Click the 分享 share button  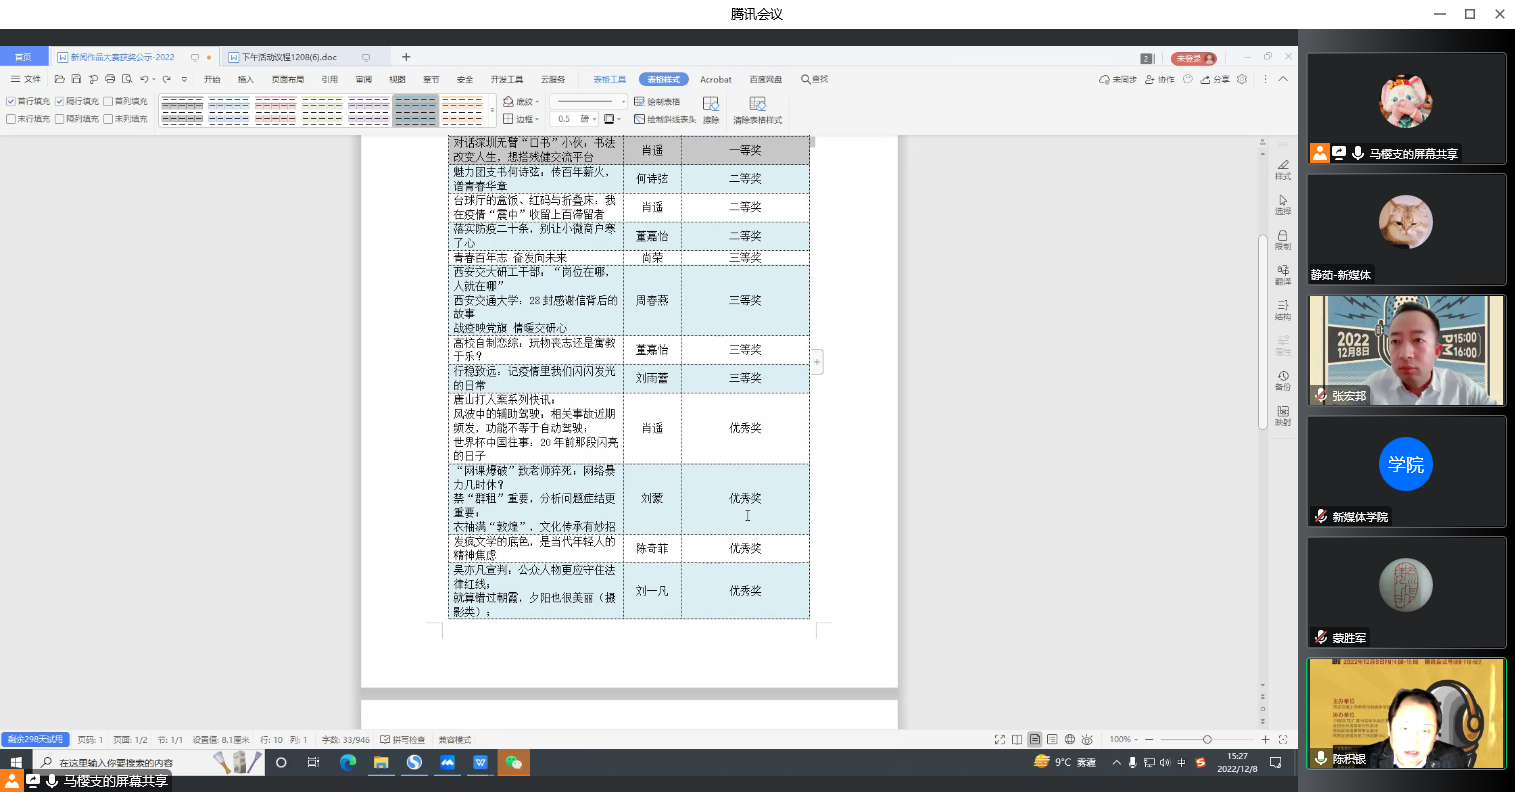click(1216, 79)
